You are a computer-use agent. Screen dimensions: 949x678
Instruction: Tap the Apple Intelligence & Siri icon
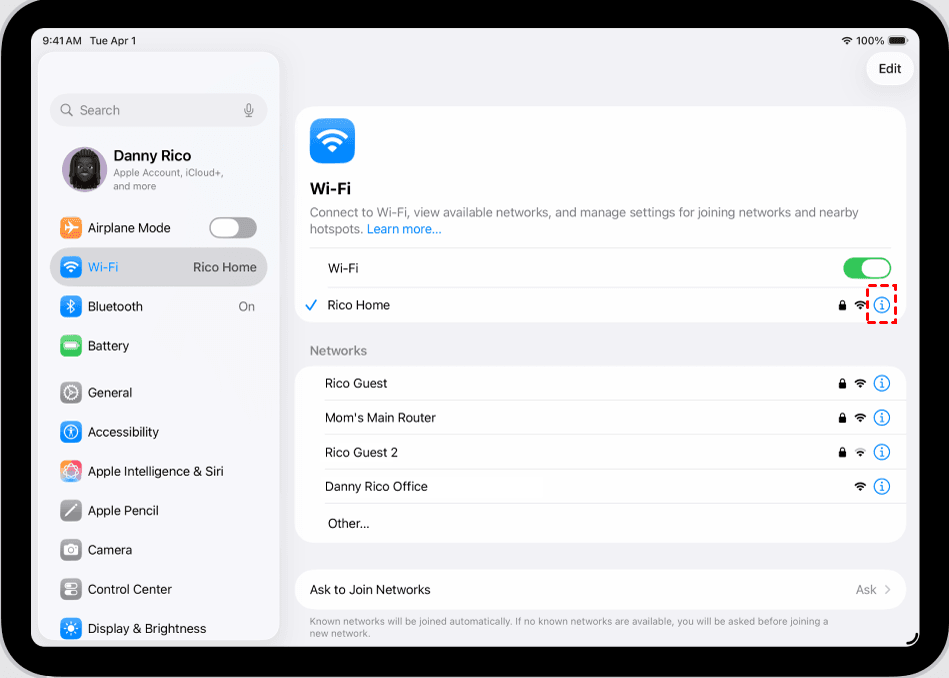[x=71, y=471]
